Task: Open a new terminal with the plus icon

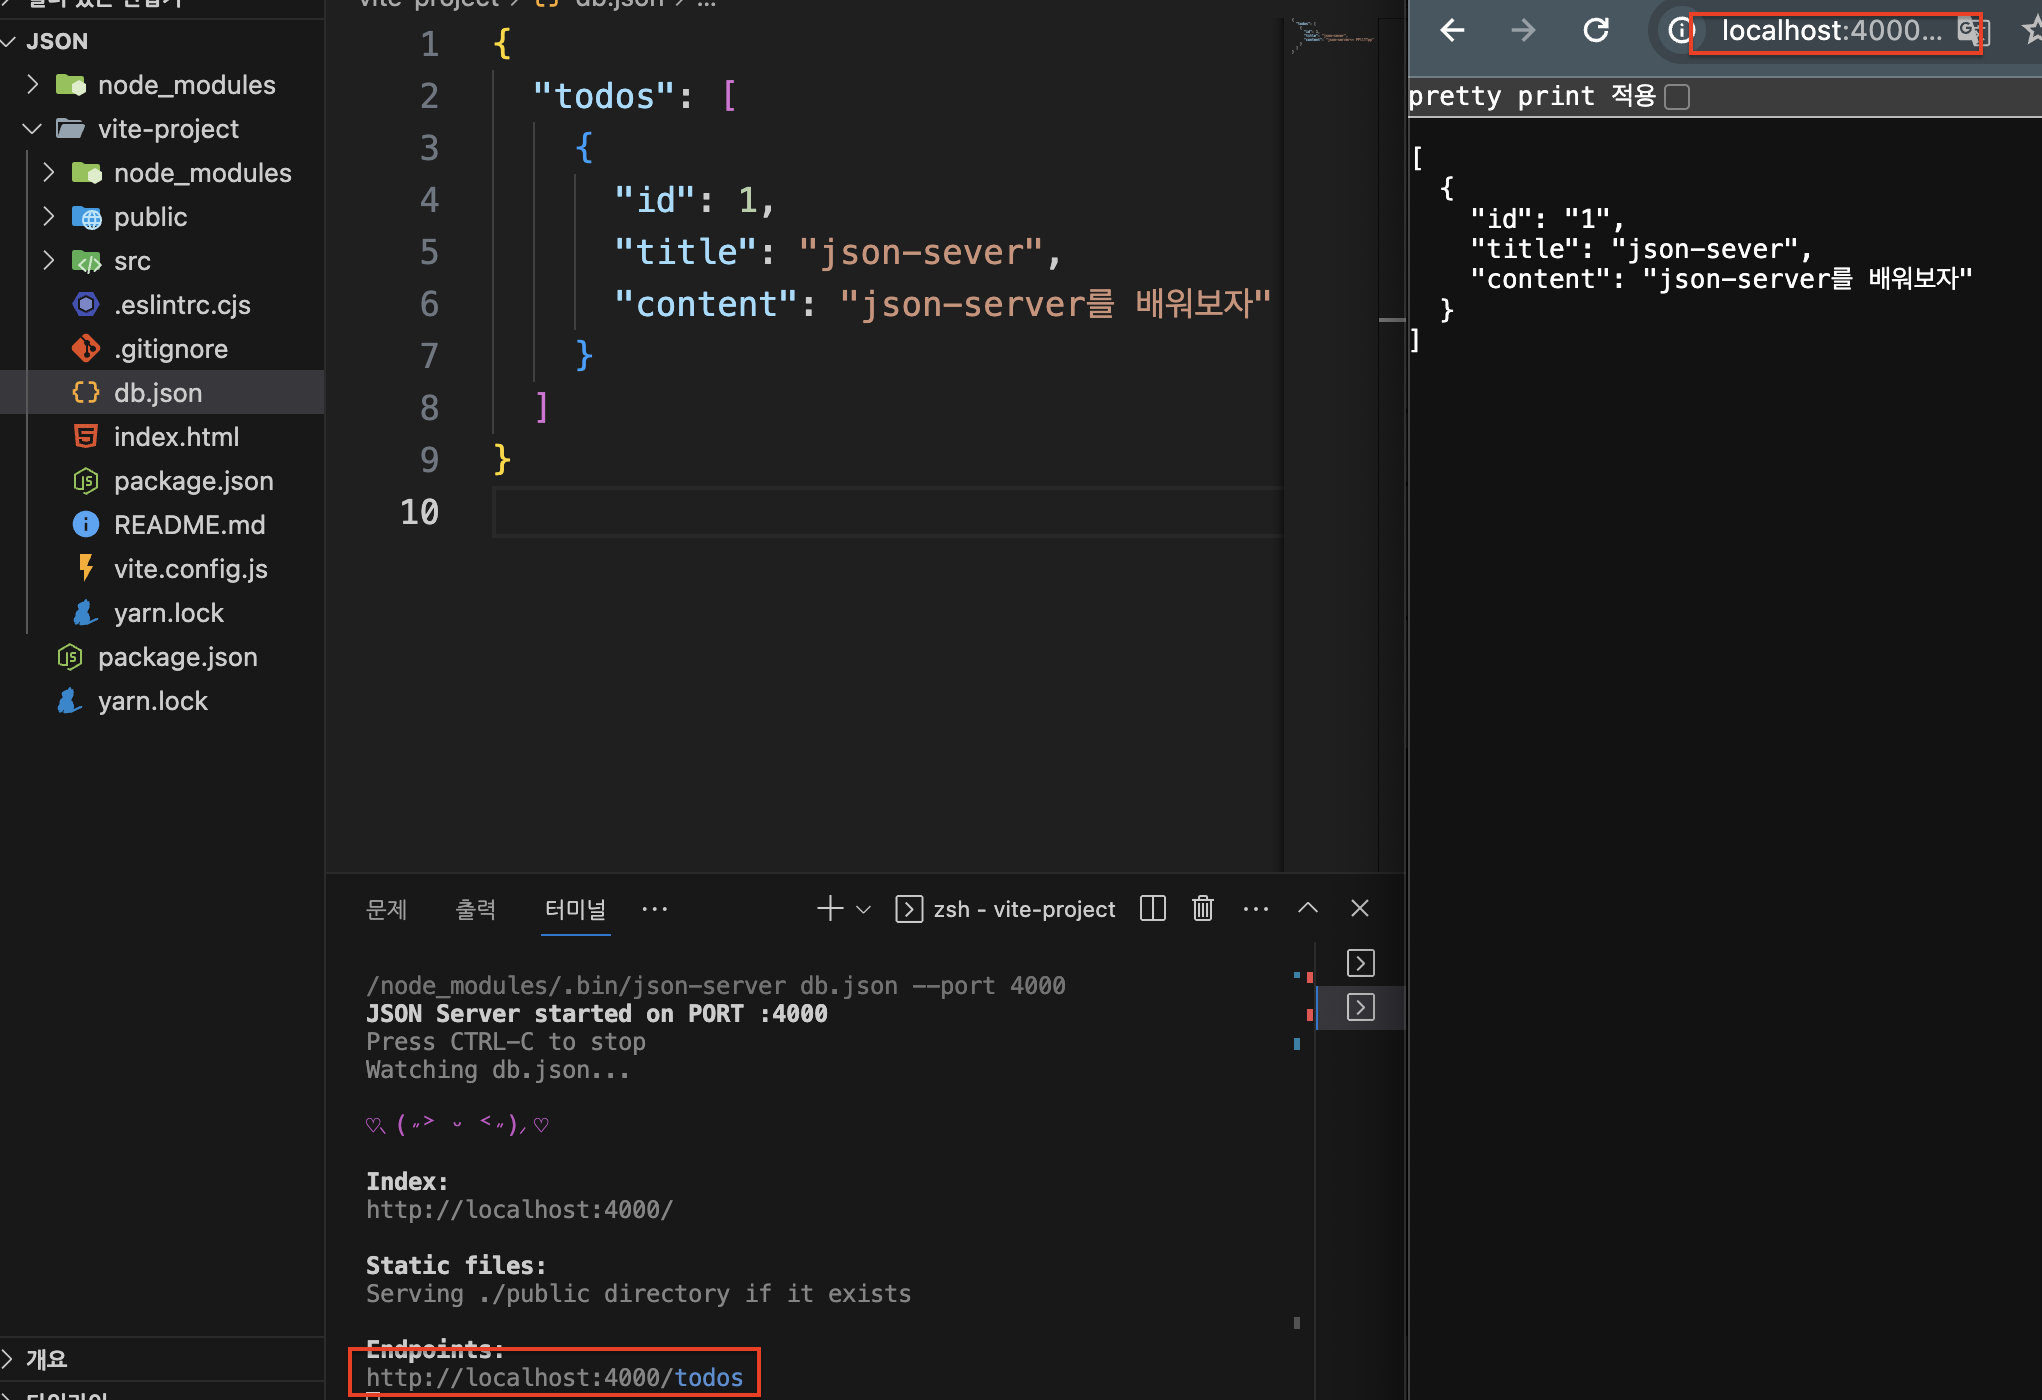Action: click(829, 908)
